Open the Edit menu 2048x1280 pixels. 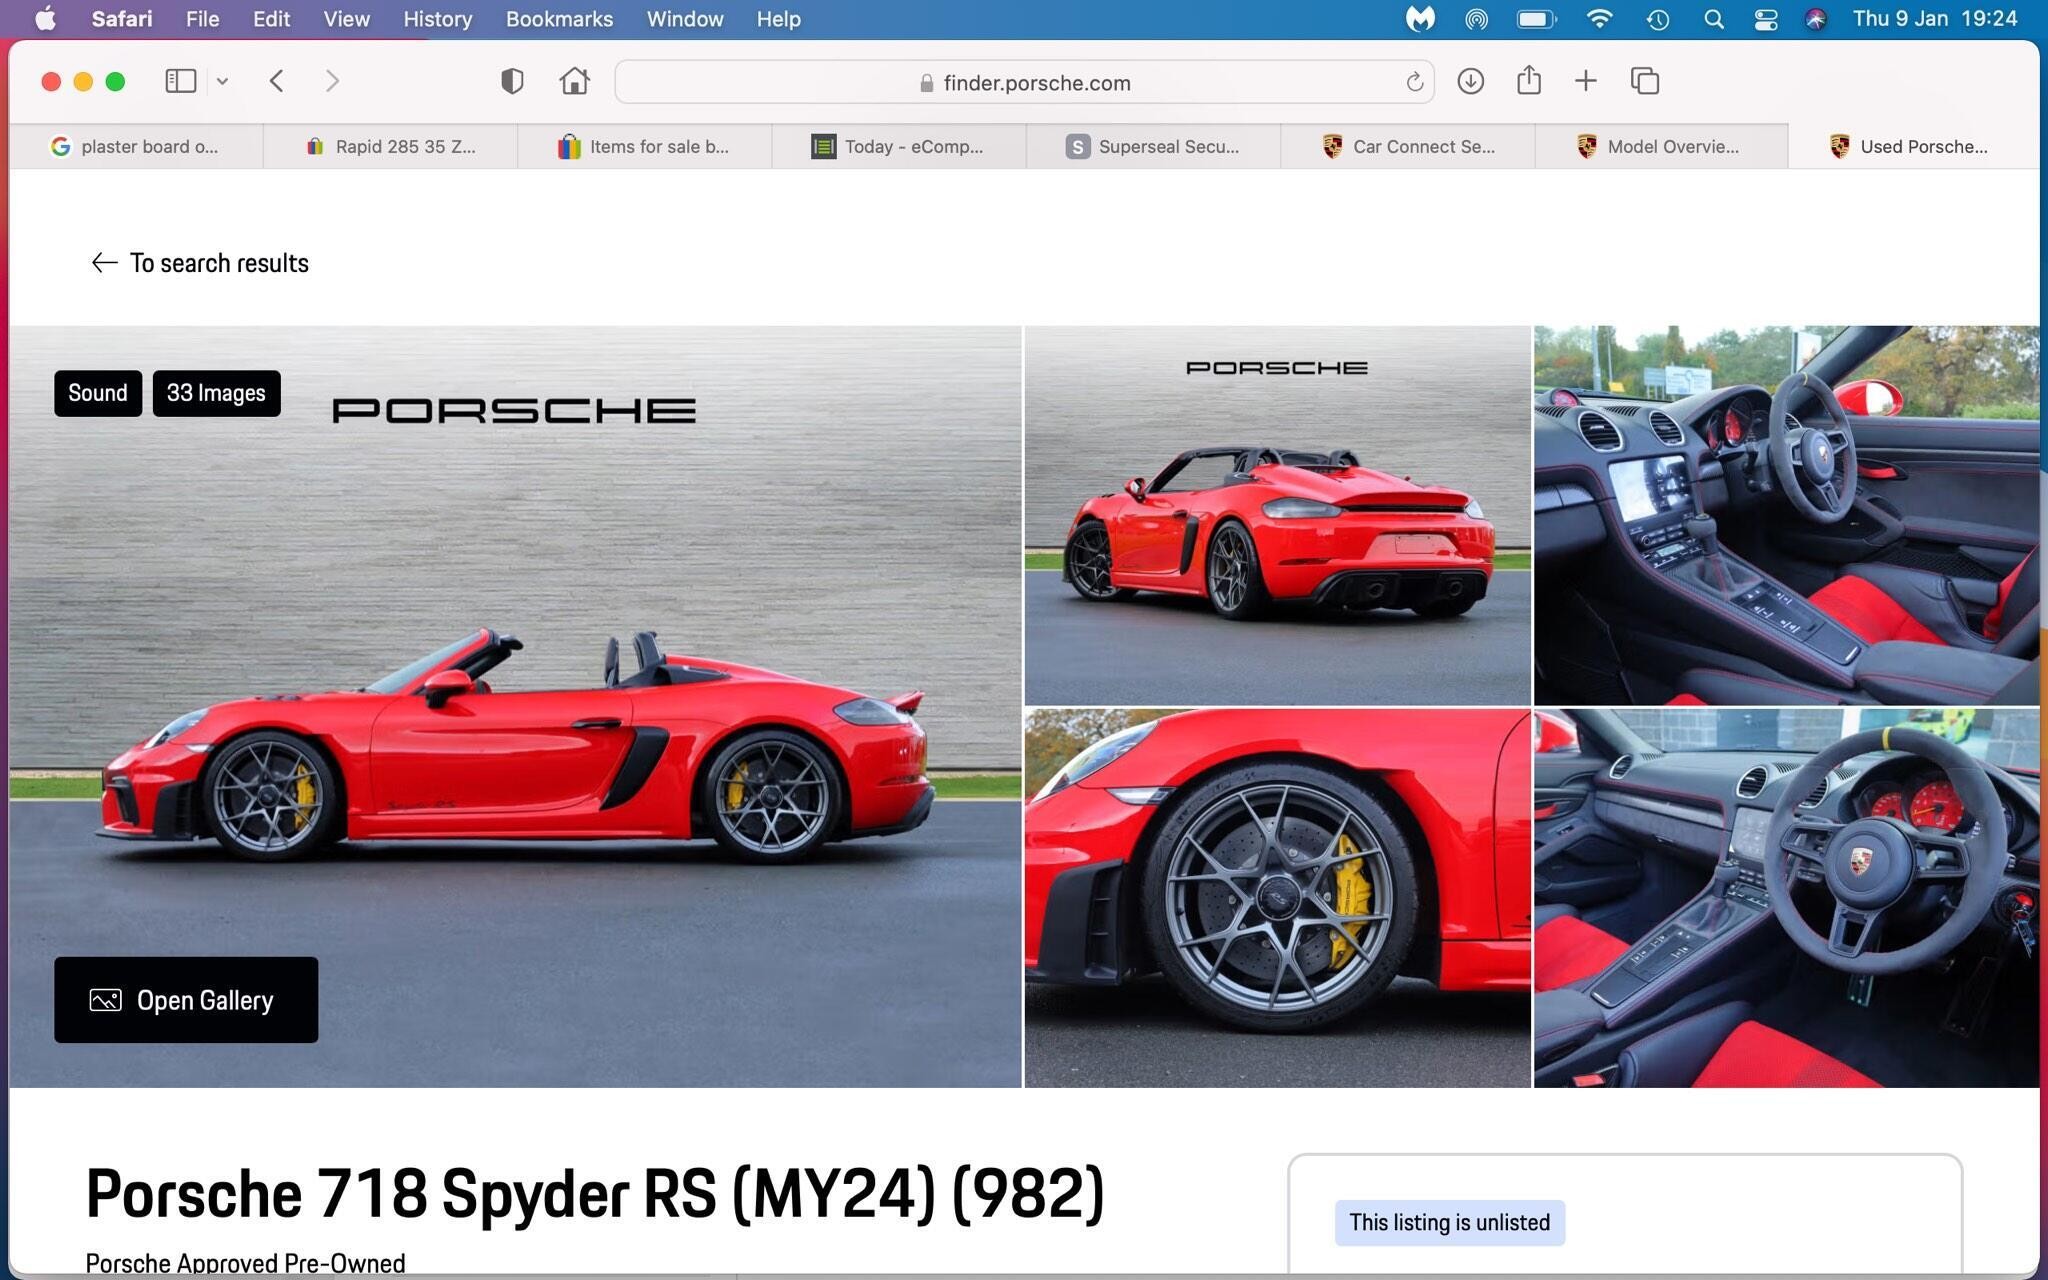271,19
